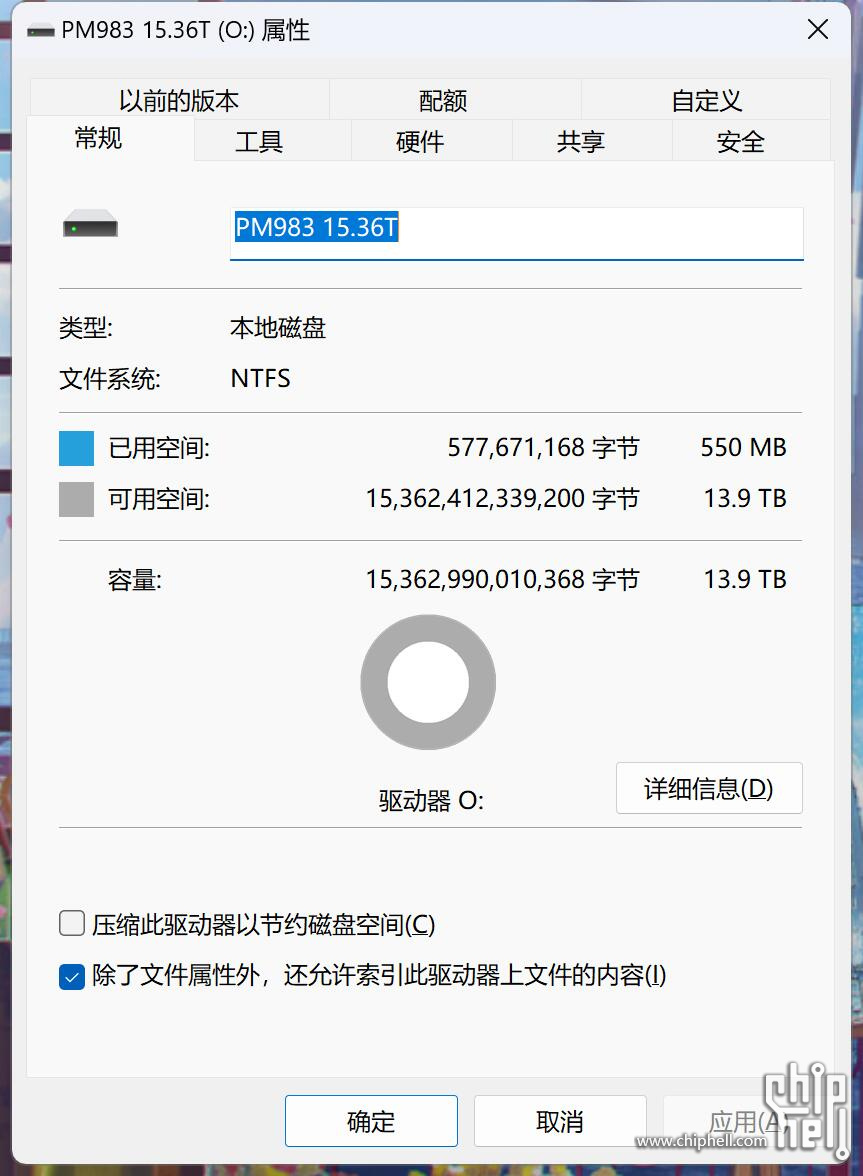Click the disk usage donut chart
The image size is (863, 1176).
coord(428,682)
